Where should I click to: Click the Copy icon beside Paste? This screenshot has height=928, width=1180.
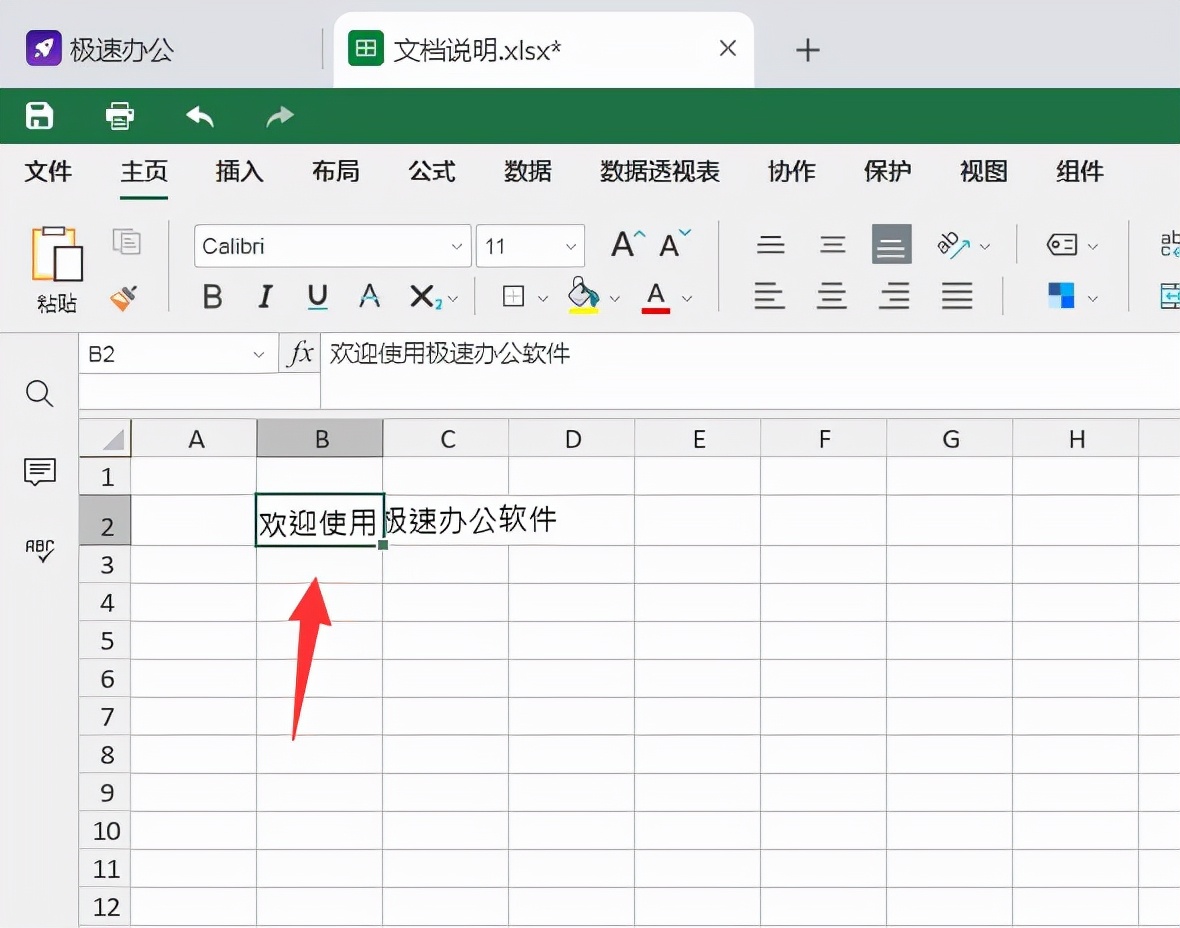coord(126,242)
